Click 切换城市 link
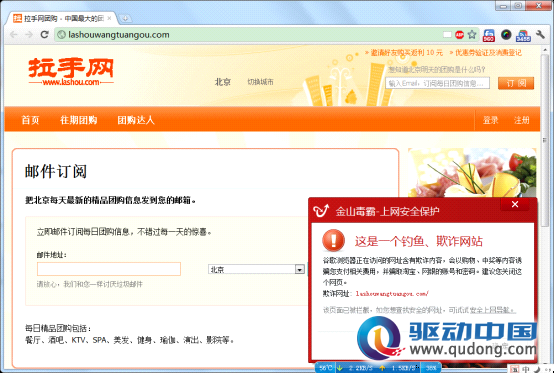Viewport: 554px width, 373px height. point(260,82)
